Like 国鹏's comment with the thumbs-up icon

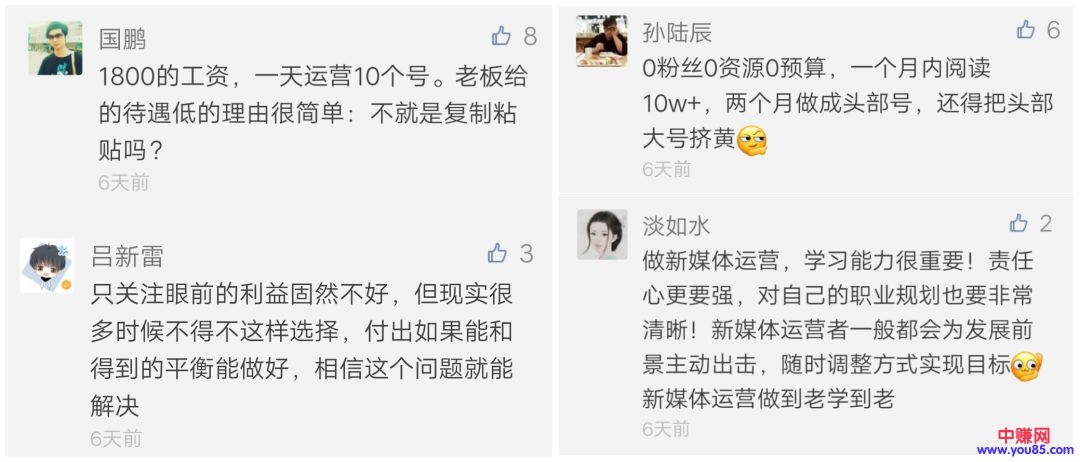(x=501, y=37)
